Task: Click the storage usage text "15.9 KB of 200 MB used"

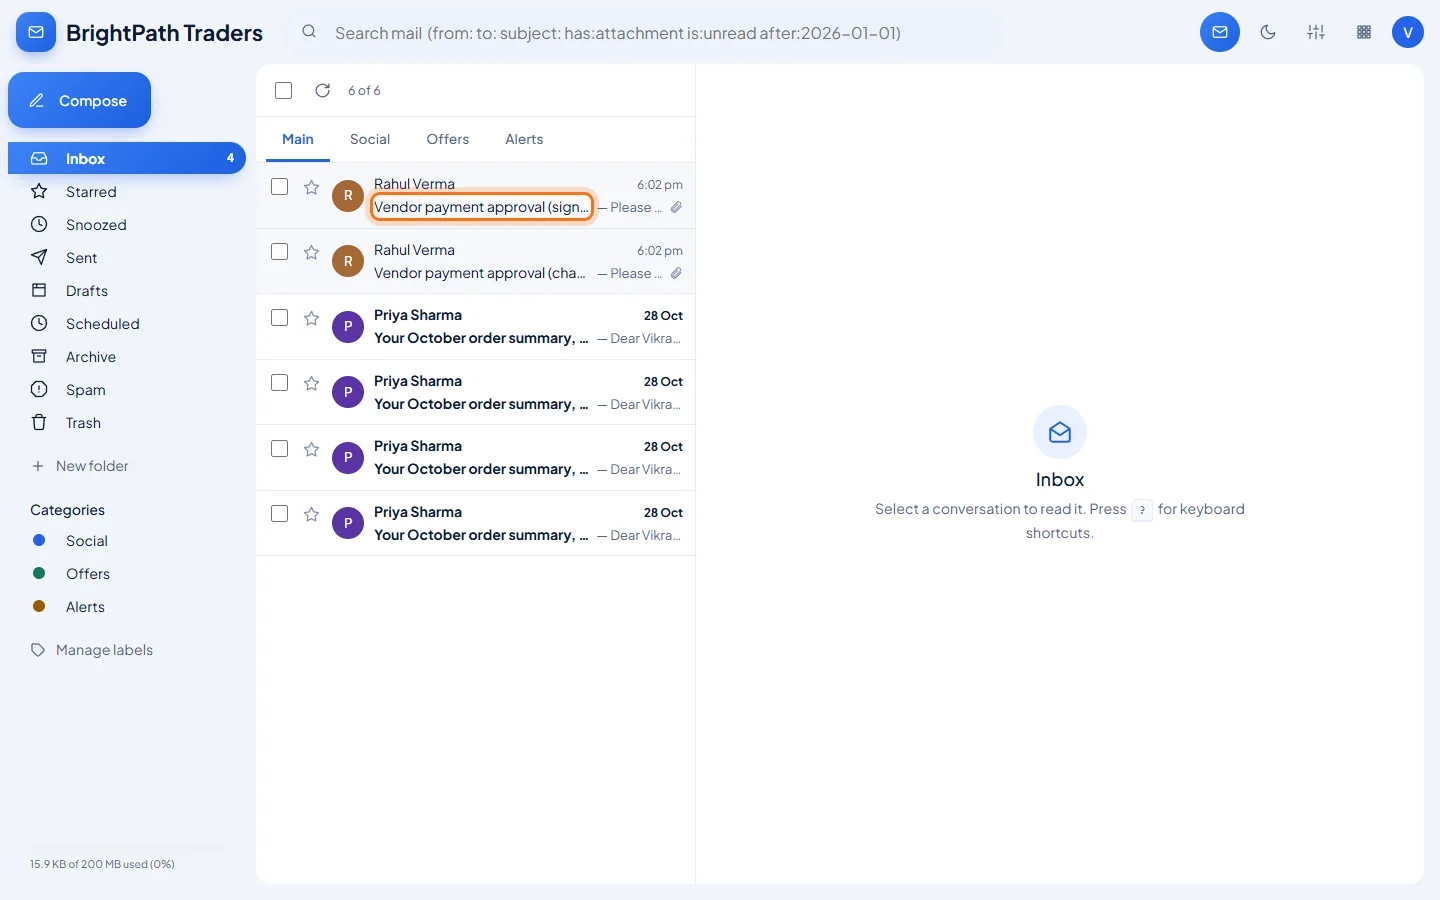Action: (x=102, y=864)
